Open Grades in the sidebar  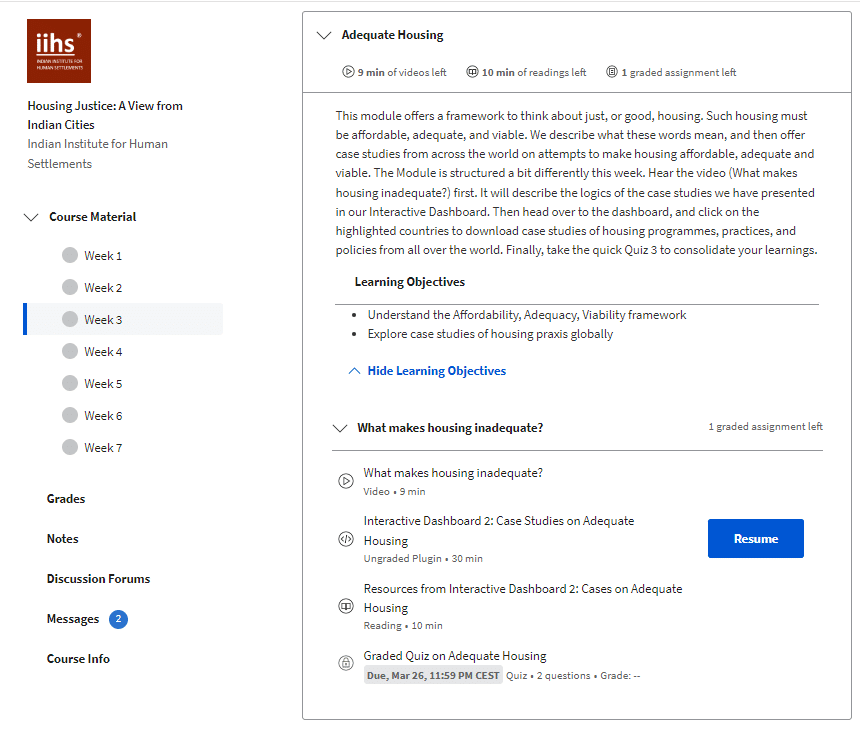click(x=66, y=499)
